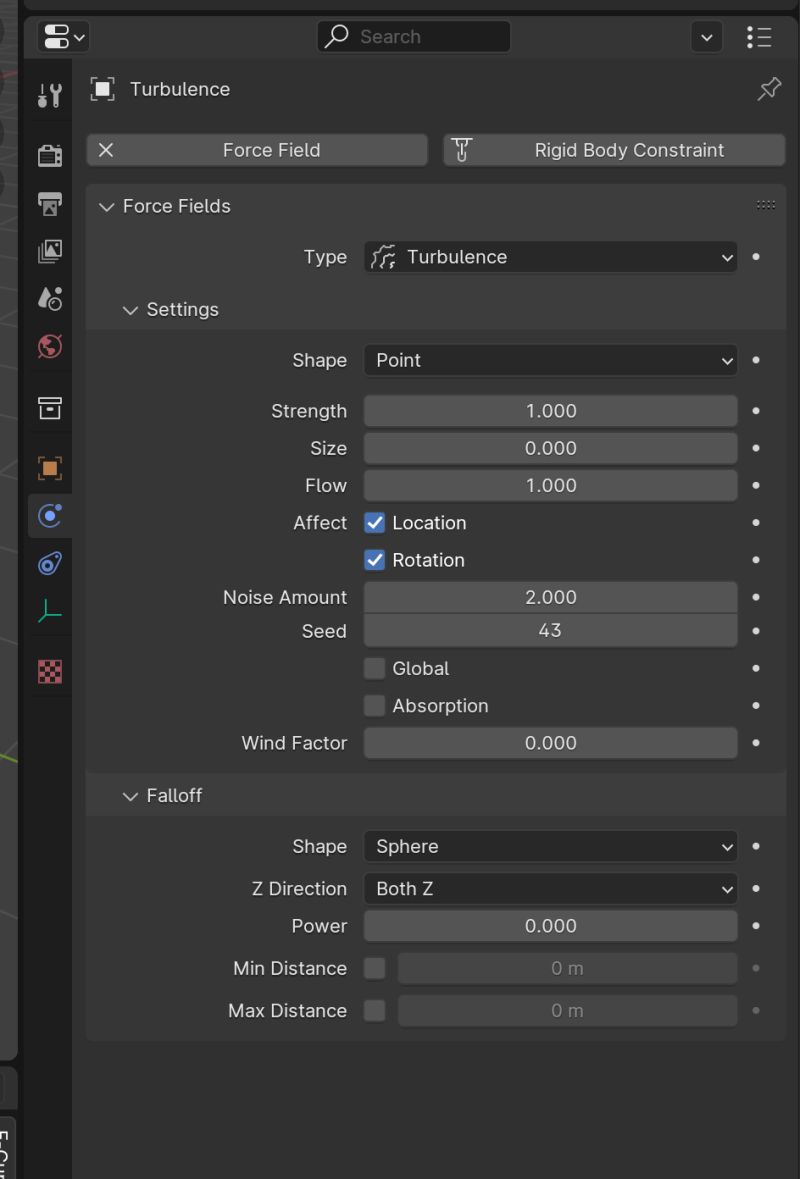Open the falloff Shape dropdown
This screenshot has height=1179, width=800.
550,845
